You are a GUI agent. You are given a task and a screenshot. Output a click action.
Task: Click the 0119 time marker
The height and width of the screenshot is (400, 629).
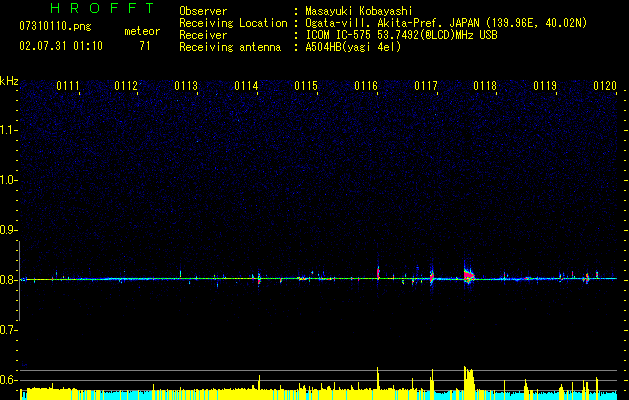(x=545, y=86)
